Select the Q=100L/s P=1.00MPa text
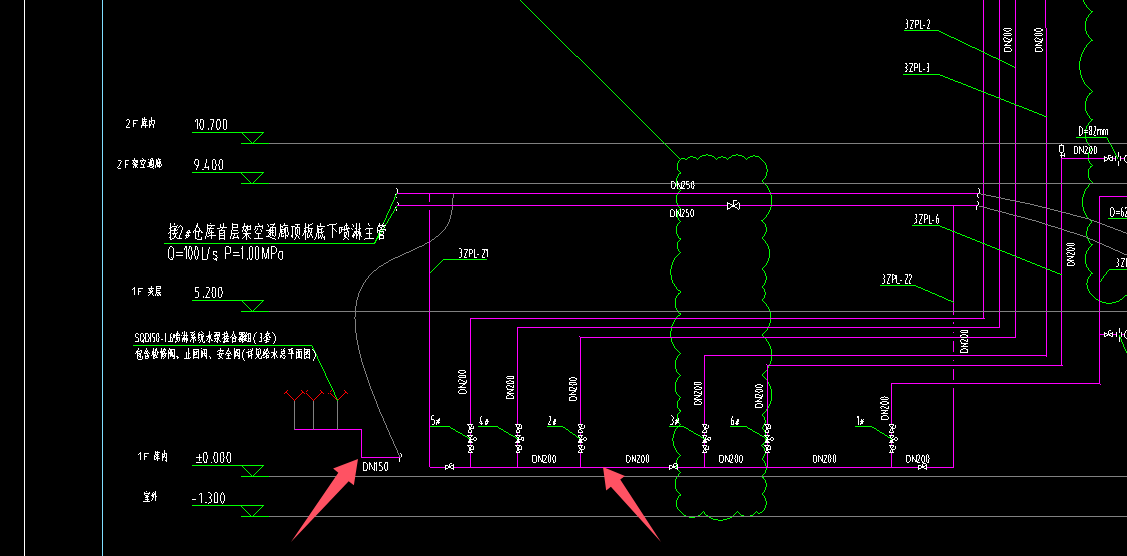This screenshot has height=556, width=1127. click(225, 253)
